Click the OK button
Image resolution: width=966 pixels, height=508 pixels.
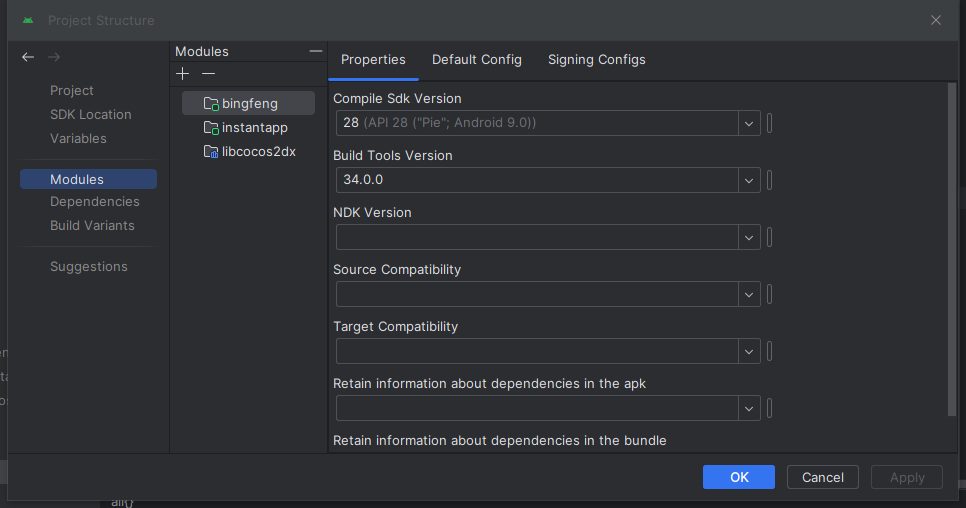[x=739, y=477]
